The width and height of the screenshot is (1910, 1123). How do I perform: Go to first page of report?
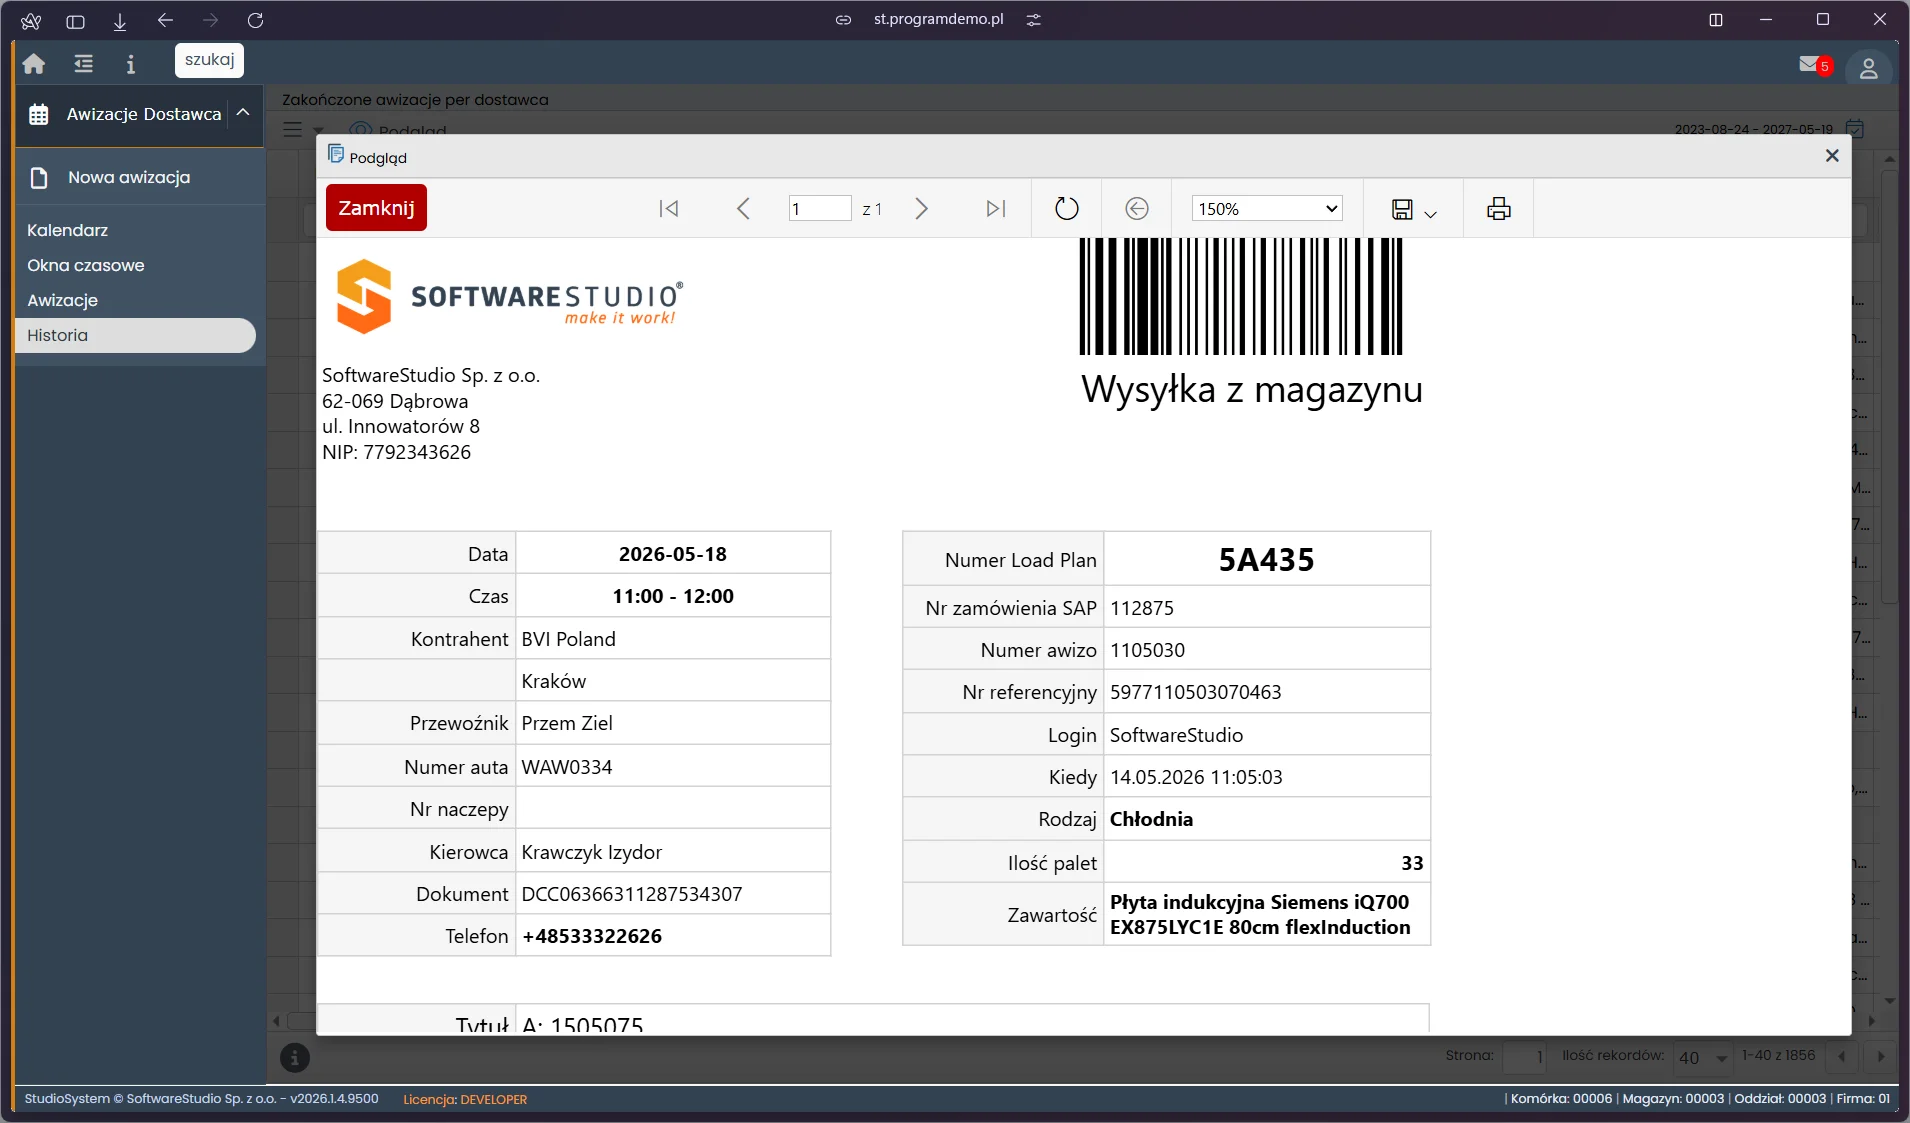pos(669,208)
